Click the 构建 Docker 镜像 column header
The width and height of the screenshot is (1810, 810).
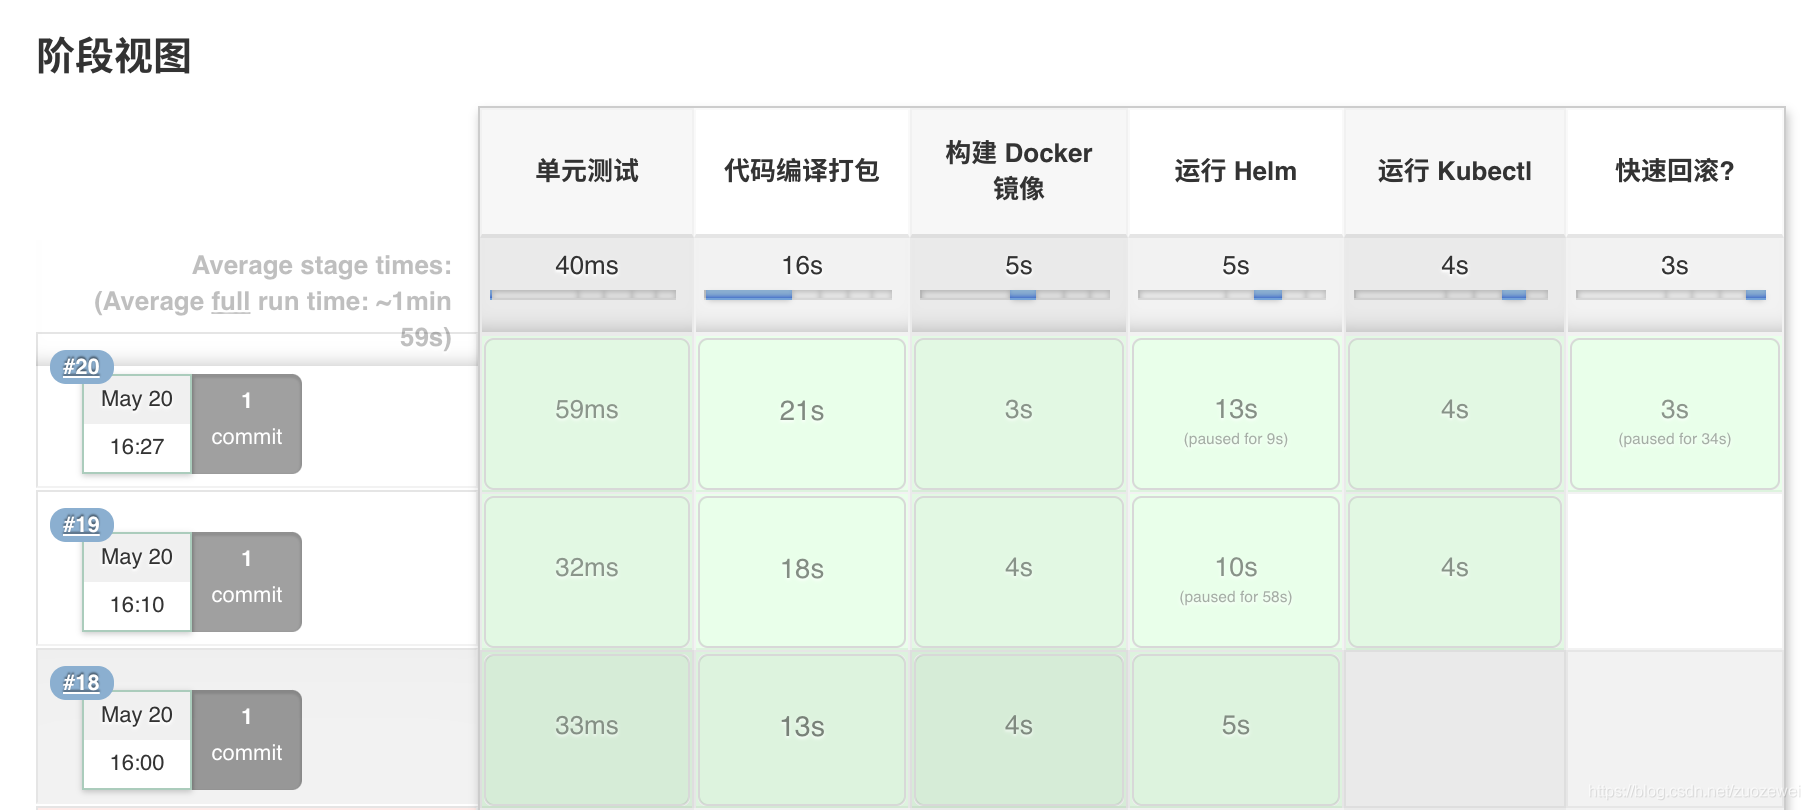click(x=1019, y=171)
